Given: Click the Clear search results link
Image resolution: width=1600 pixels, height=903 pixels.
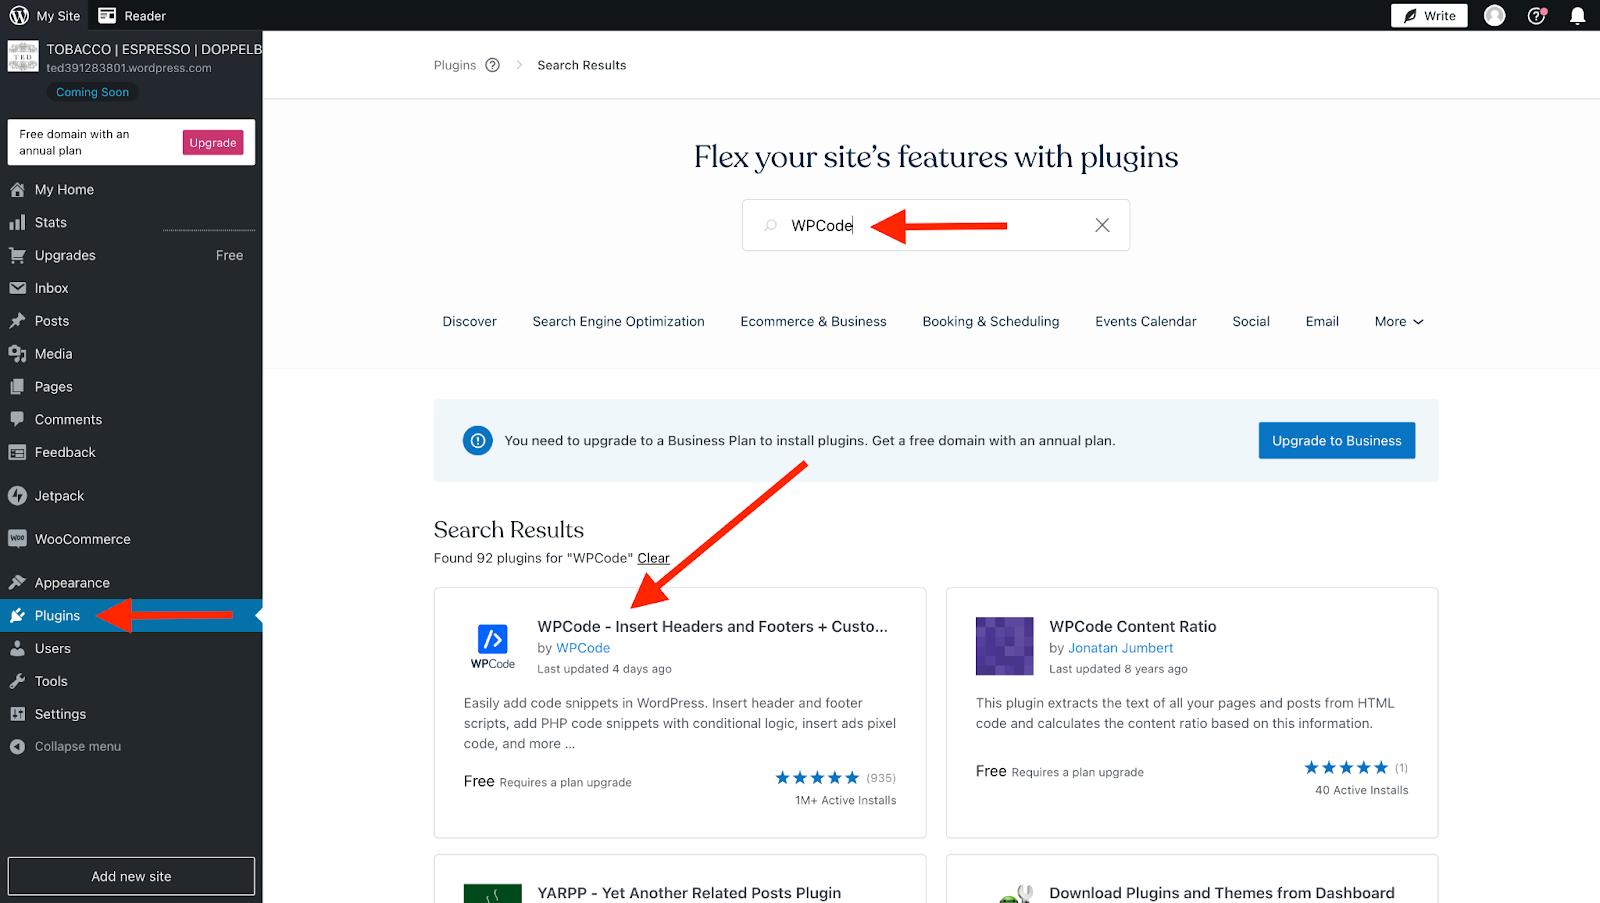Looking at the screenshot, I should coord(653,558).
